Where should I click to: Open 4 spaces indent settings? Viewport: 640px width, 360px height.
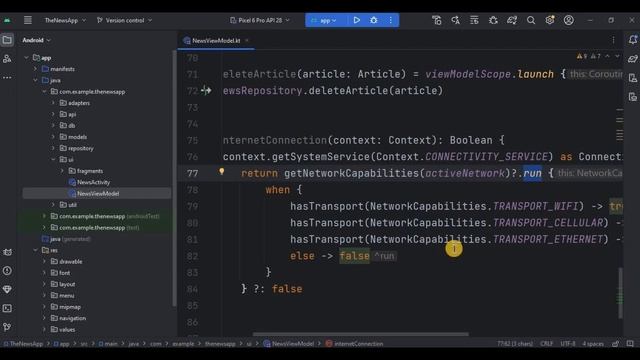(593, 344)
